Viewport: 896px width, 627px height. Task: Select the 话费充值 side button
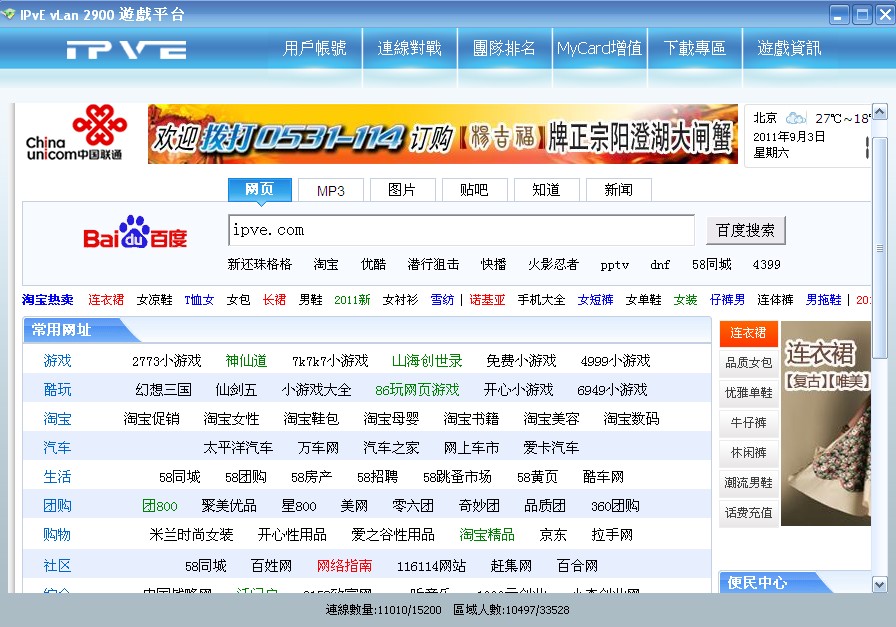click(x=749, y=513)
